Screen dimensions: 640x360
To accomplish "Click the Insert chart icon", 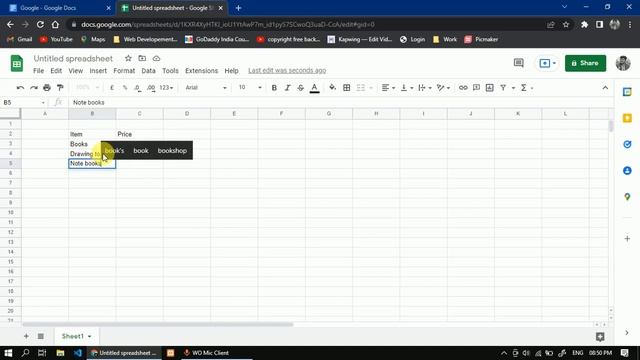I will pos(490,88).
